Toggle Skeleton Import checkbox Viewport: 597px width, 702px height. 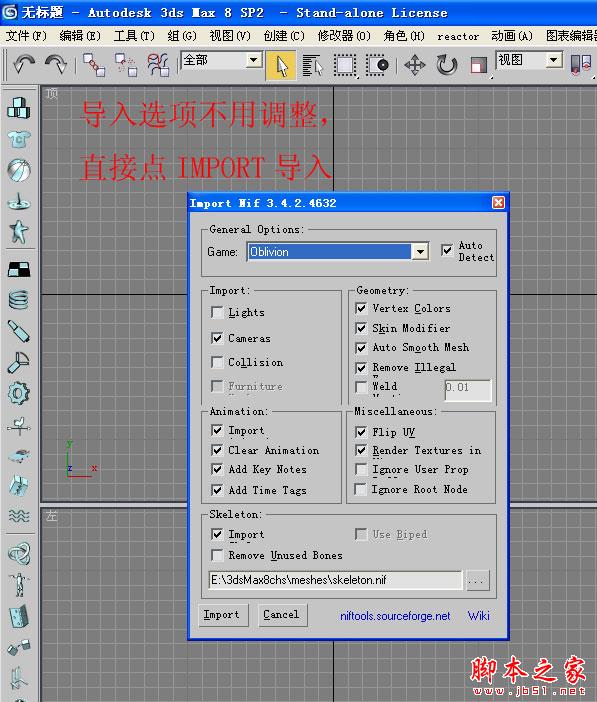(x=217, y=534)
